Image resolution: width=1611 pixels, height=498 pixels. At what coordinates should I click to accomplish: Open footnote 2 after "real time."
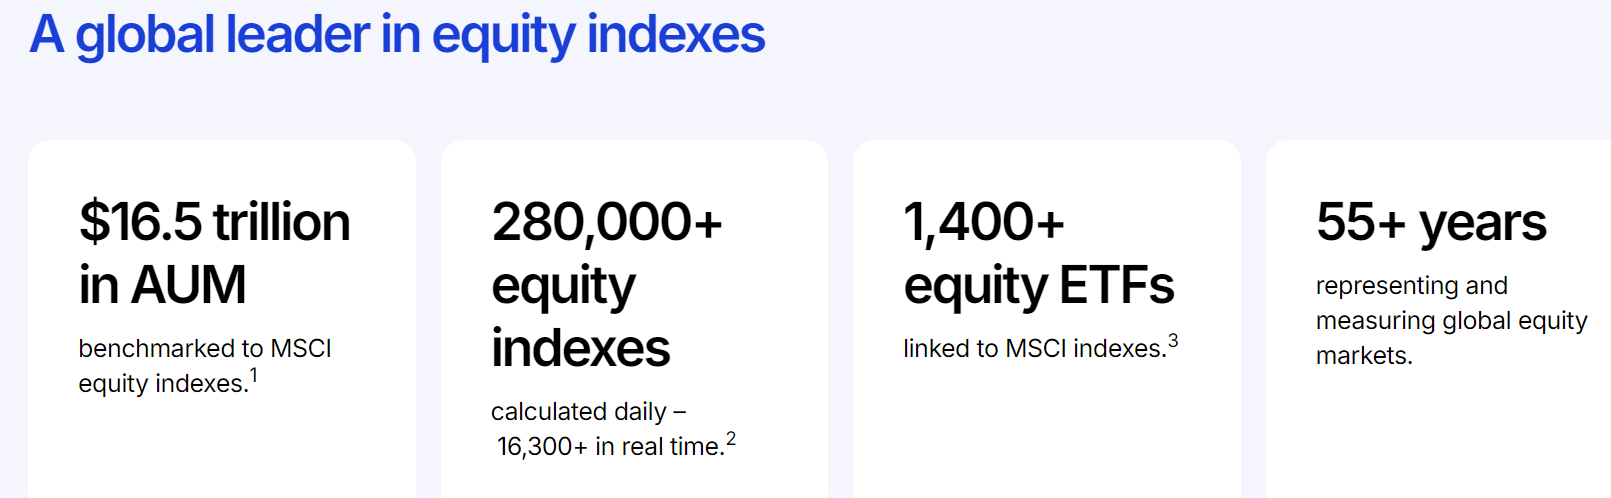coord(731,439)
